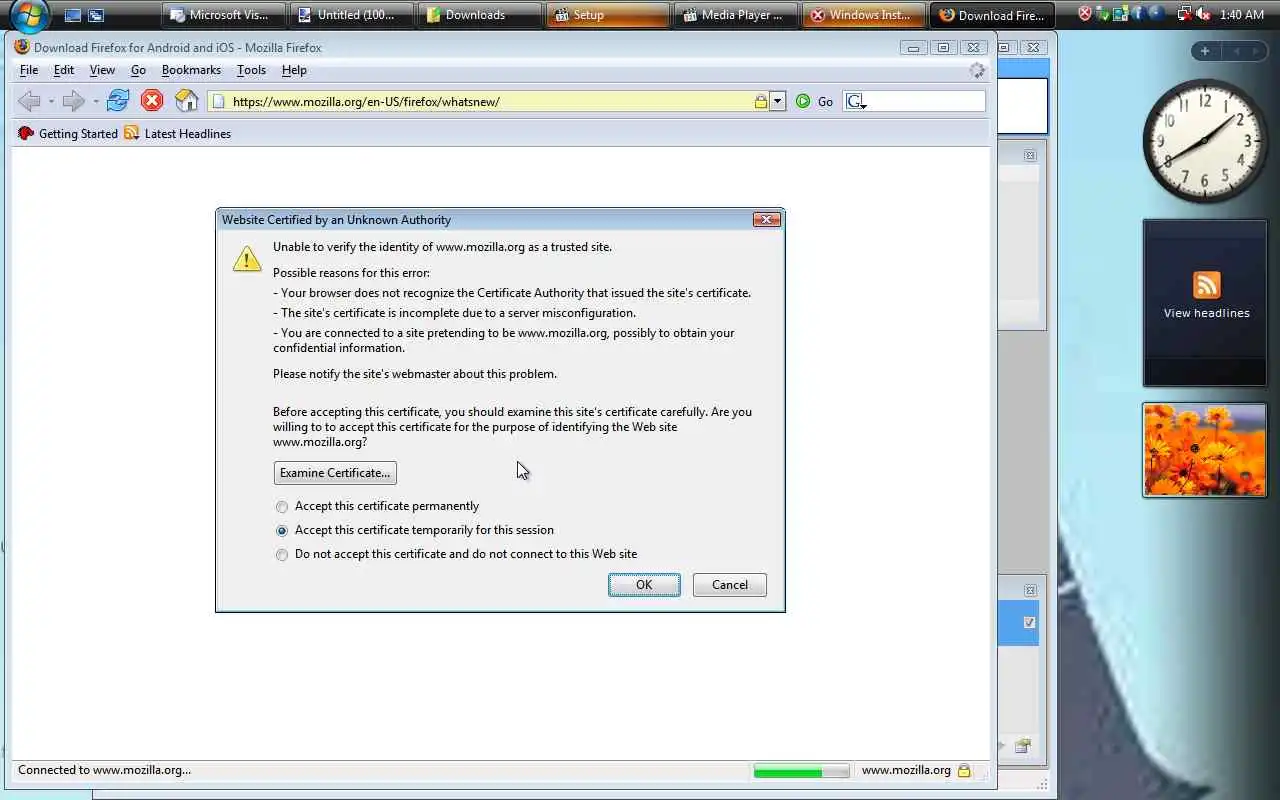
Task: Click the 1:40 AM system clock
Action: (1242, 15)
